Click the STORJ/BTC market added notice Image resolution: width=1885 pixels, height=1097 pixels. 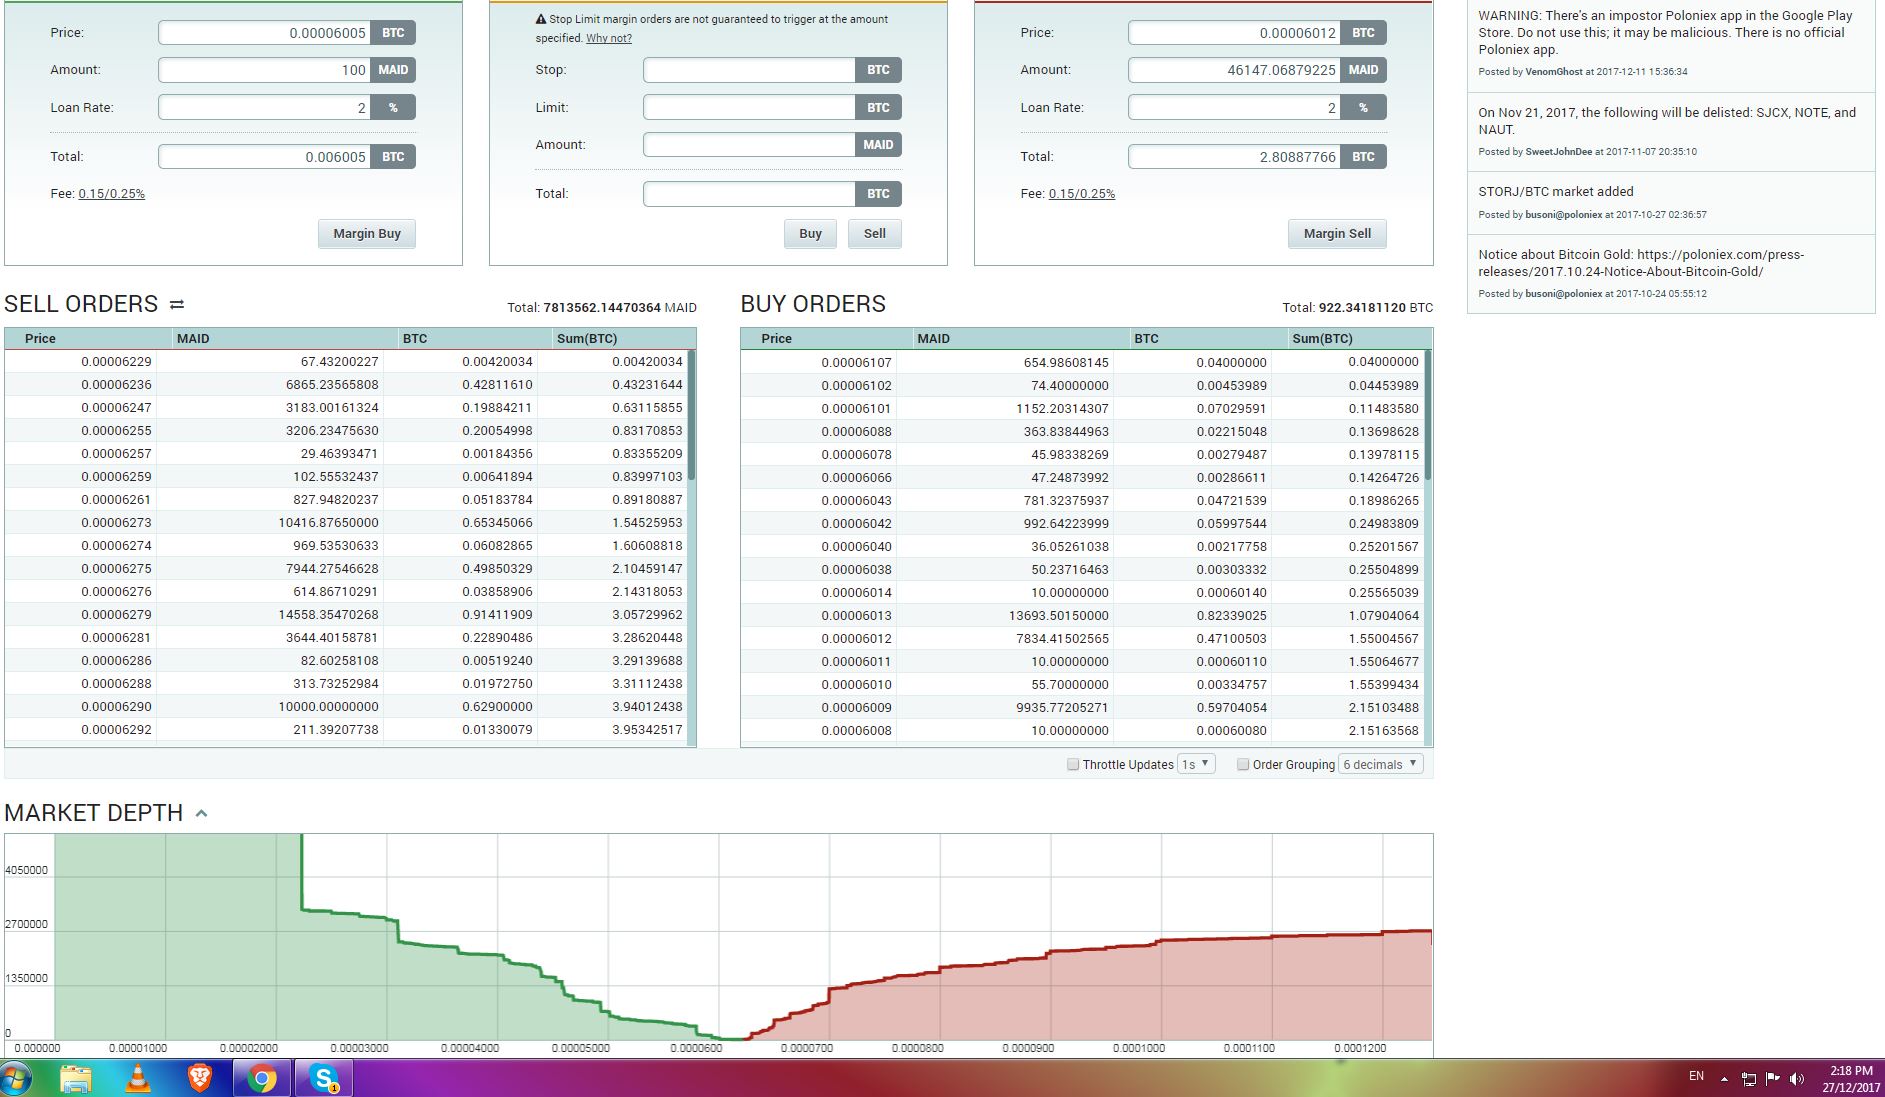[1556, 192]
